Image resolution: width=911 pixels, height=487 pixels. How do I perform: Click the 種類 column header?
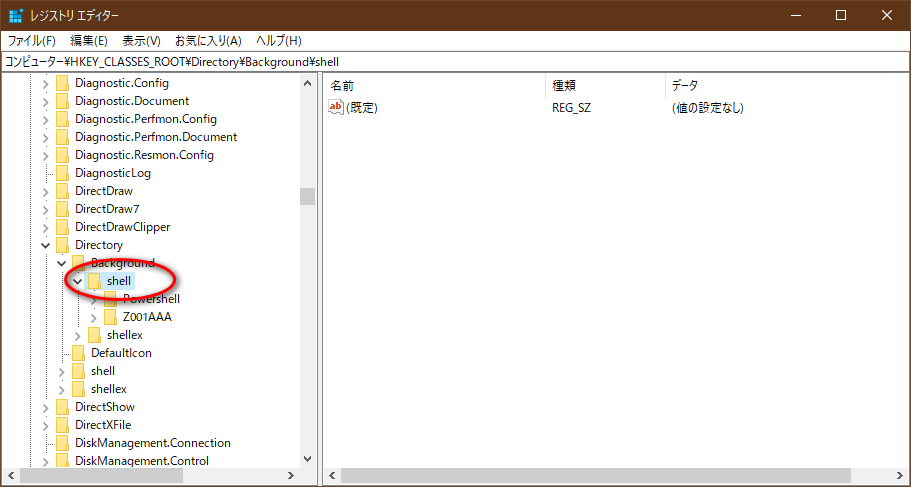click(564, 85)
